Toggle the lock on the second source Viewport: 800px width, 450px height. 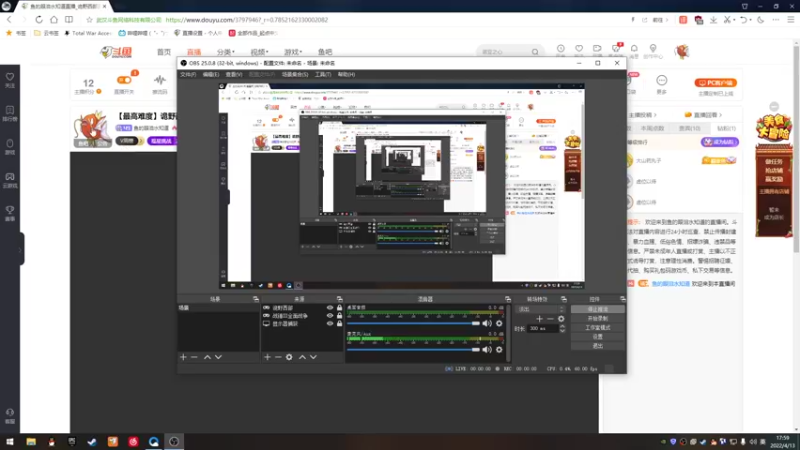339,316
